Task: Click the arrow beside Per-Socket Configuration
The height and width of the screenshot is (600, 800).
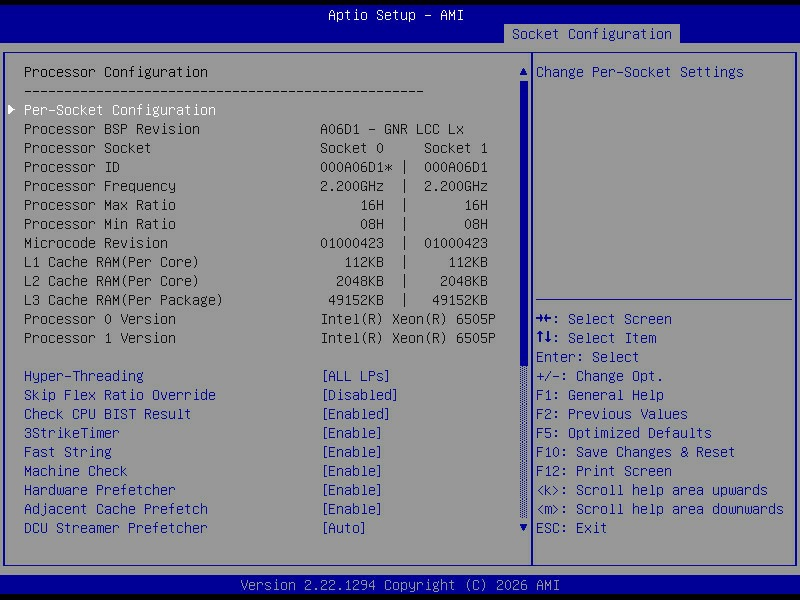Action: click(x=11, y=110)
